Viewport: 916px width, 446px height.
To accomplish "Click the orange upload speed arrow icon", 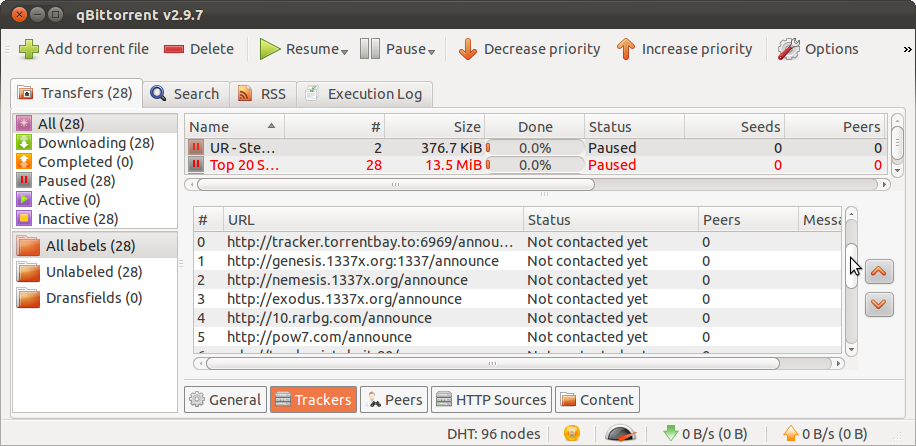I will point(790,433).
